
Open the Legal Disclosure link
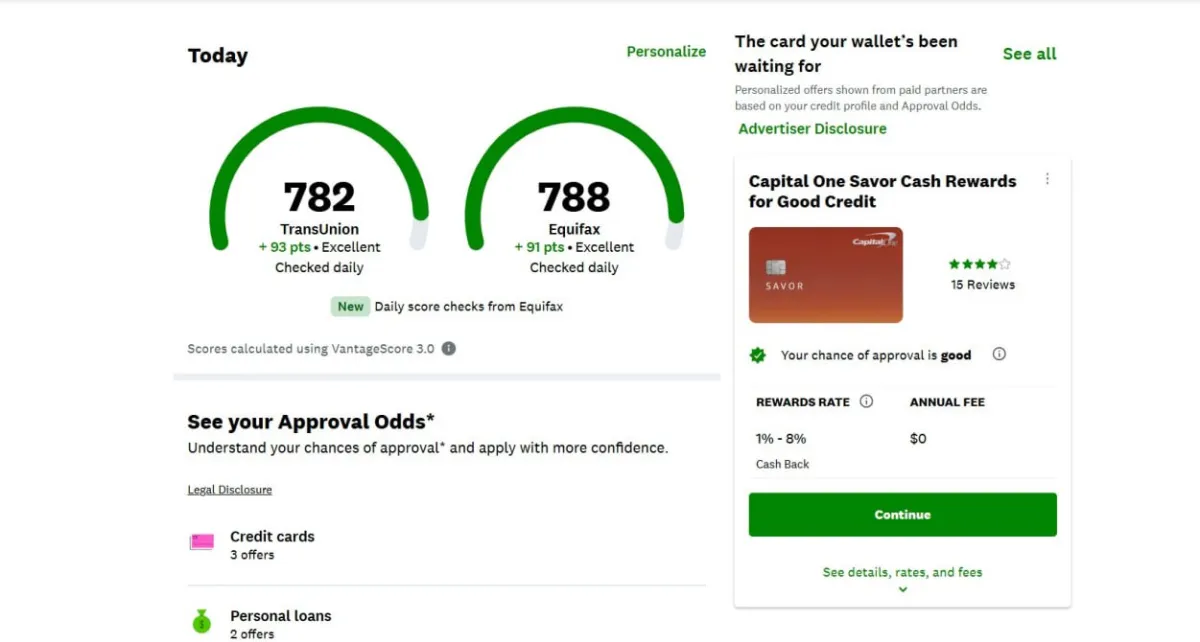pyautogui.click(x=230, y=490)
